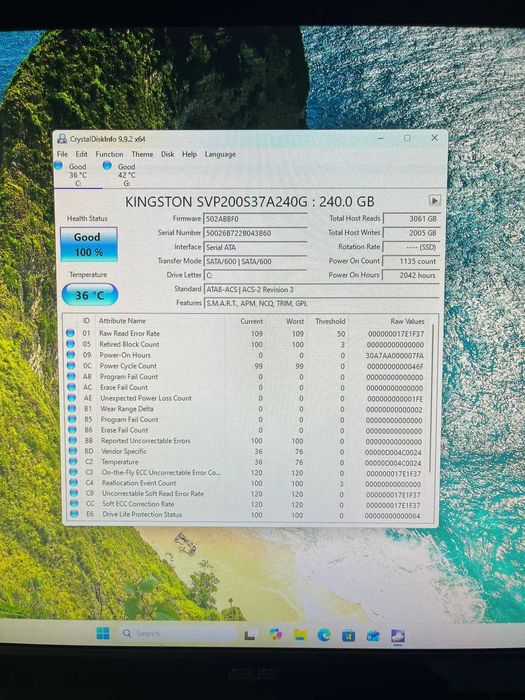This screenshot has width=525, height=700.
Task: Select the Good 42 °C G: drive tab
Action: 120,175
